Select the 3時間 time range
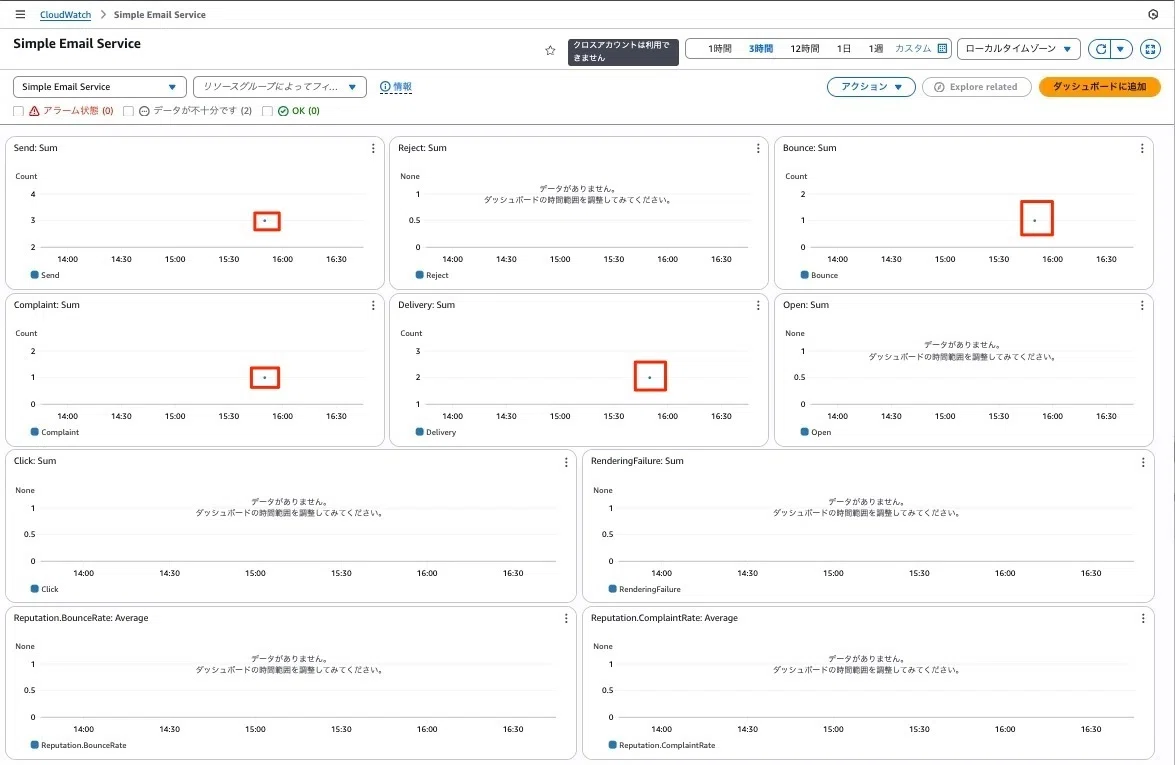Viewport: 1175px width, 765px height. [761, 49]
